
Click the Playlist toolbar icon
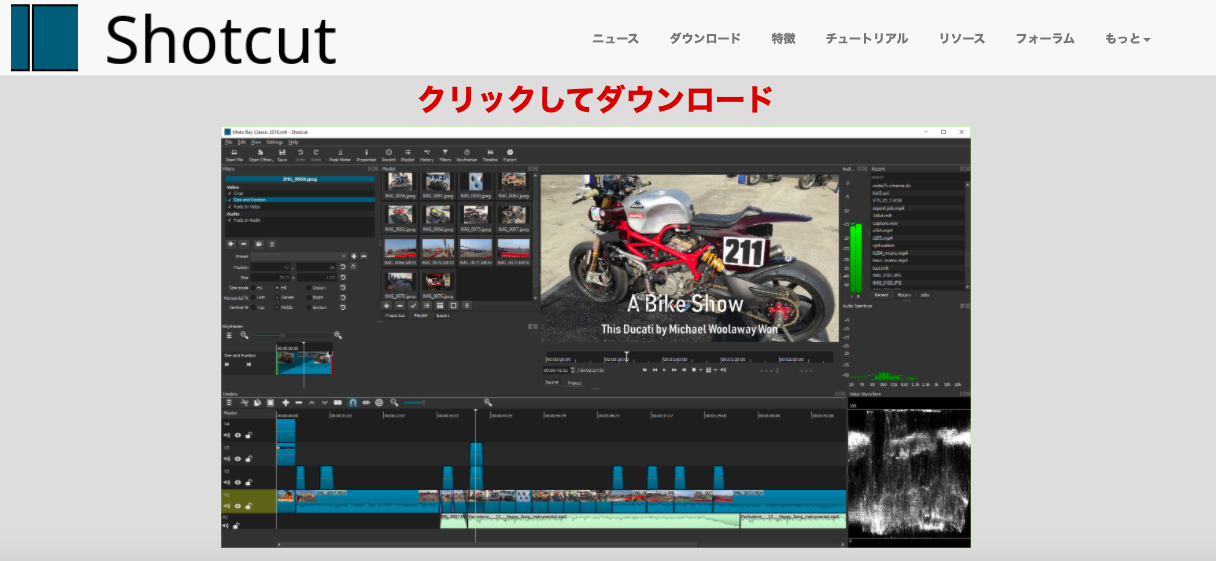point(408,156)
